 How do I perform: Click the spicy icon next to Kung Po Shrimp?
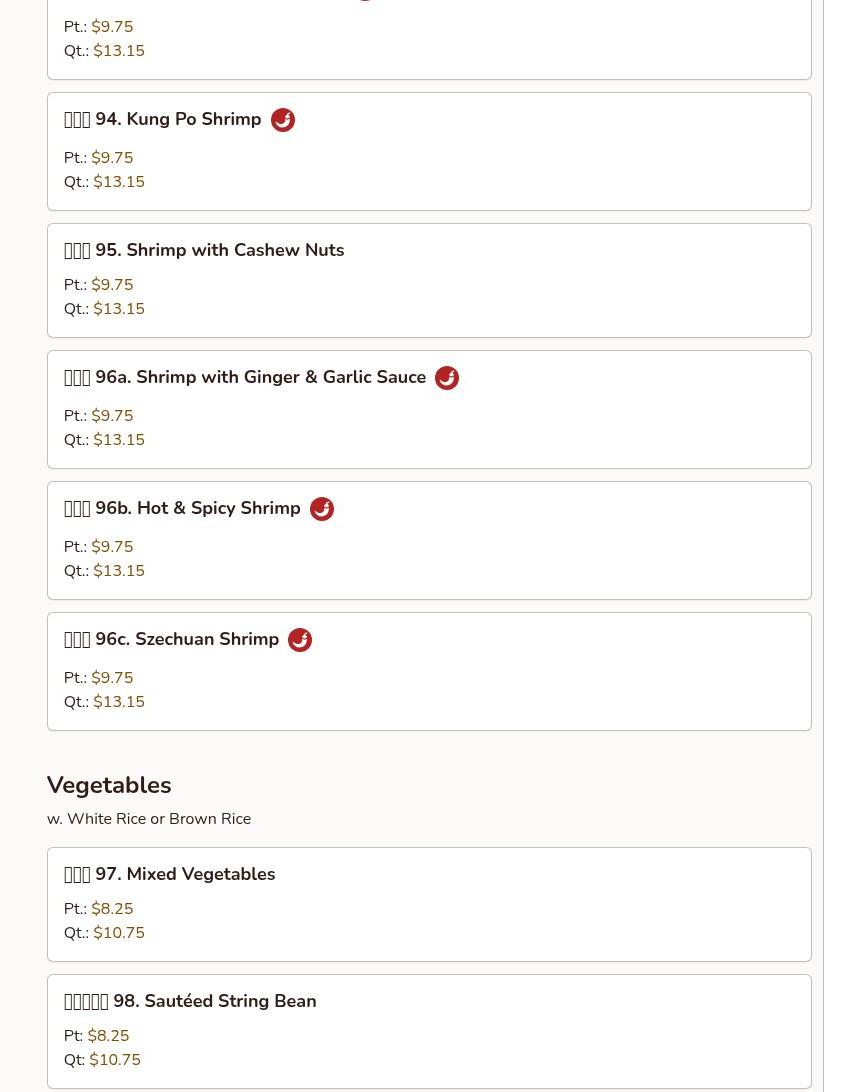pos(283,120)
